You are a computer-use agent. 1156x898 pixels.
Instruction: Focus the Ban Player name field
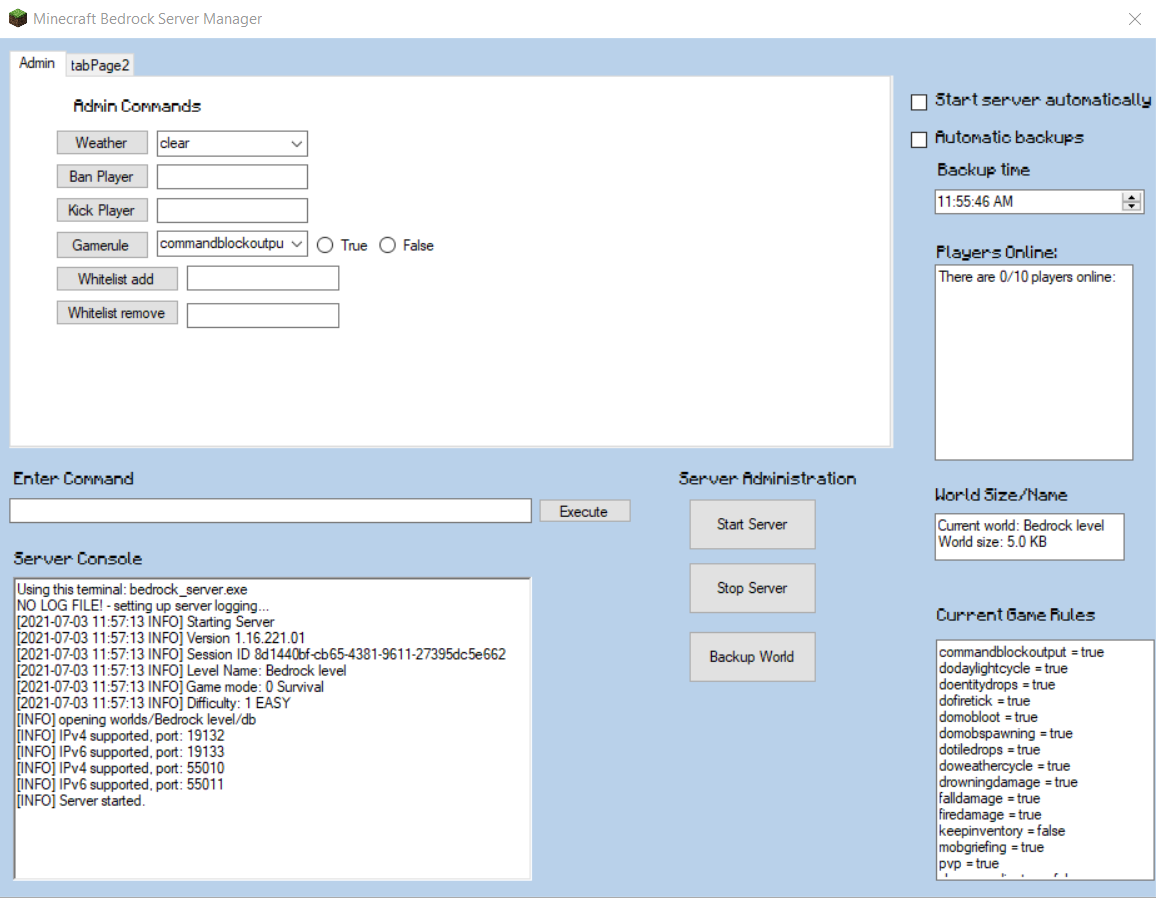pos(232,177)
